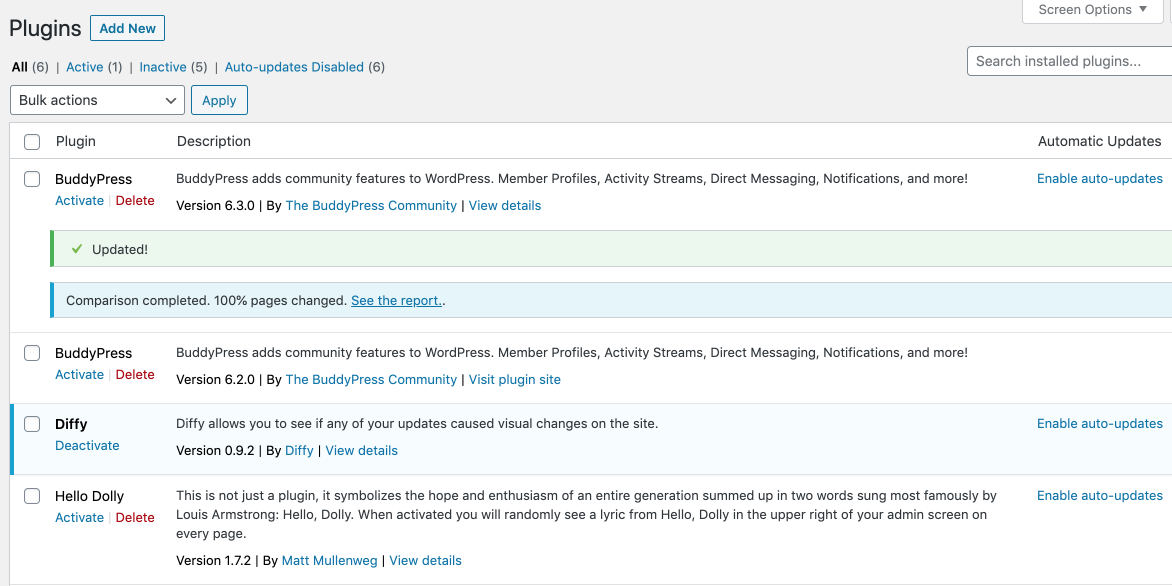Check the BuddyPress 6.2.0 row checkbox
The image size is (1172, 586).
click(x=32, y=354)
